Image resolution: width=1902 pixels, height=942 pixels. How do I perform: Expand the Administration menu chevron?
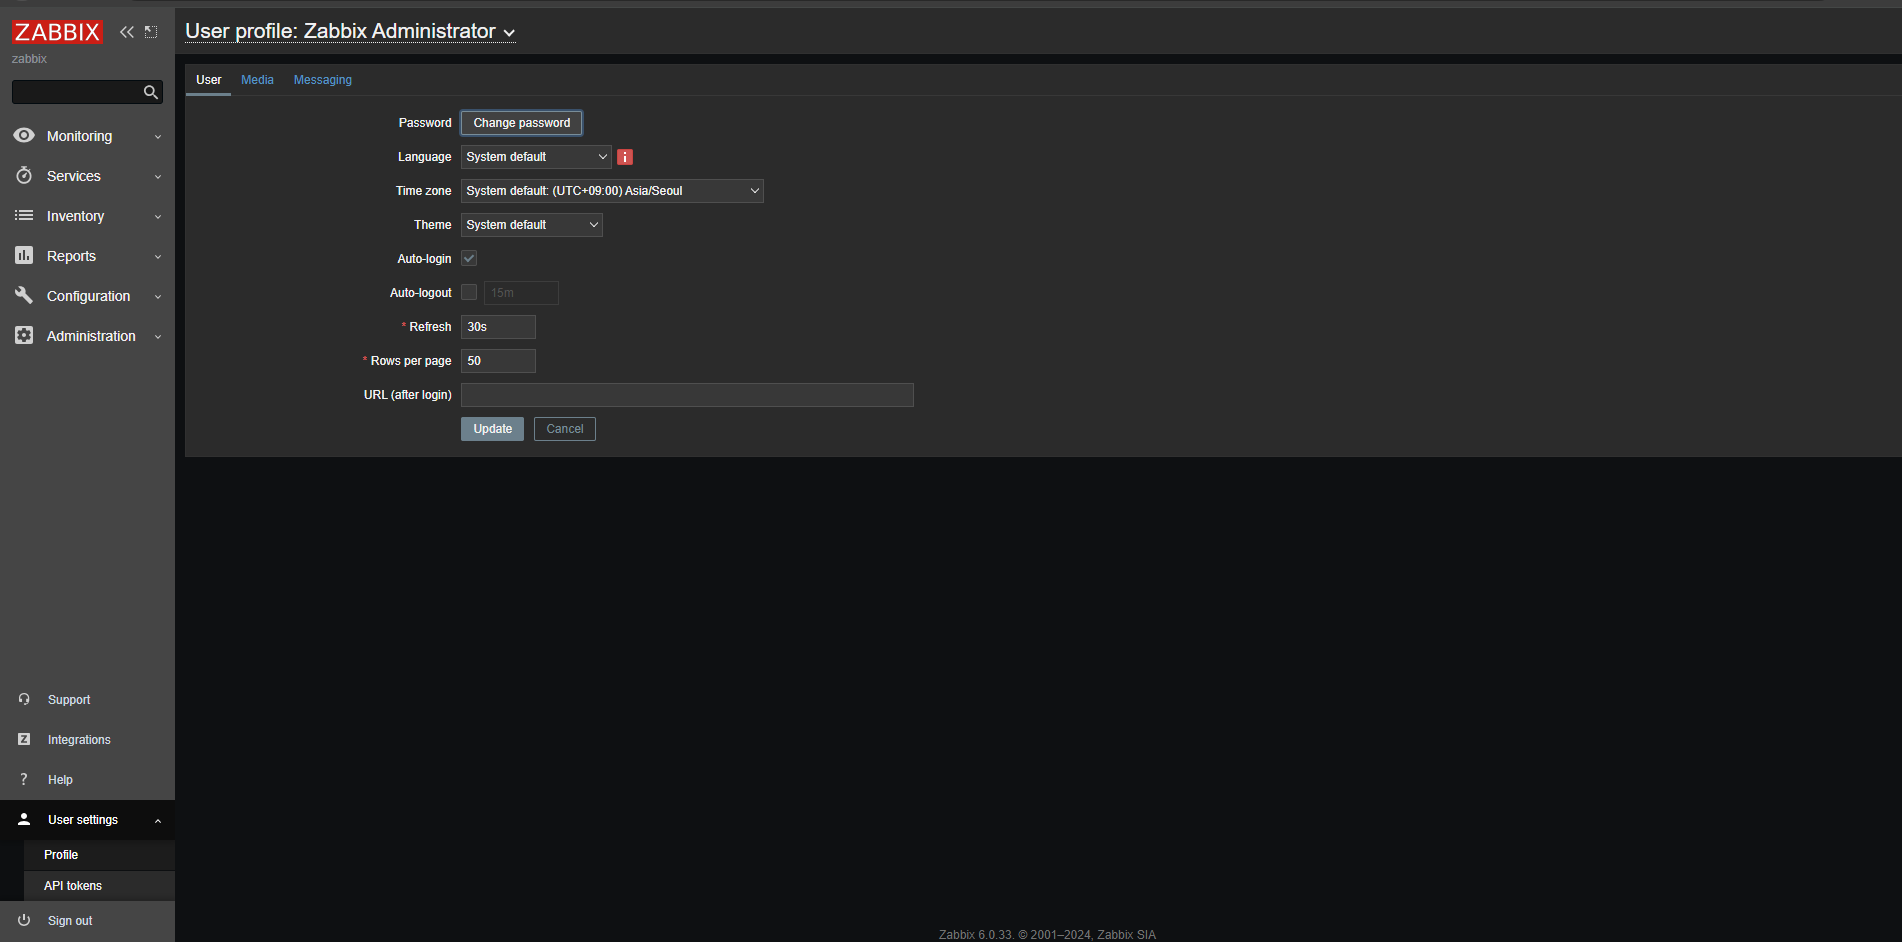pyautogui.click(x=158, y=337)
